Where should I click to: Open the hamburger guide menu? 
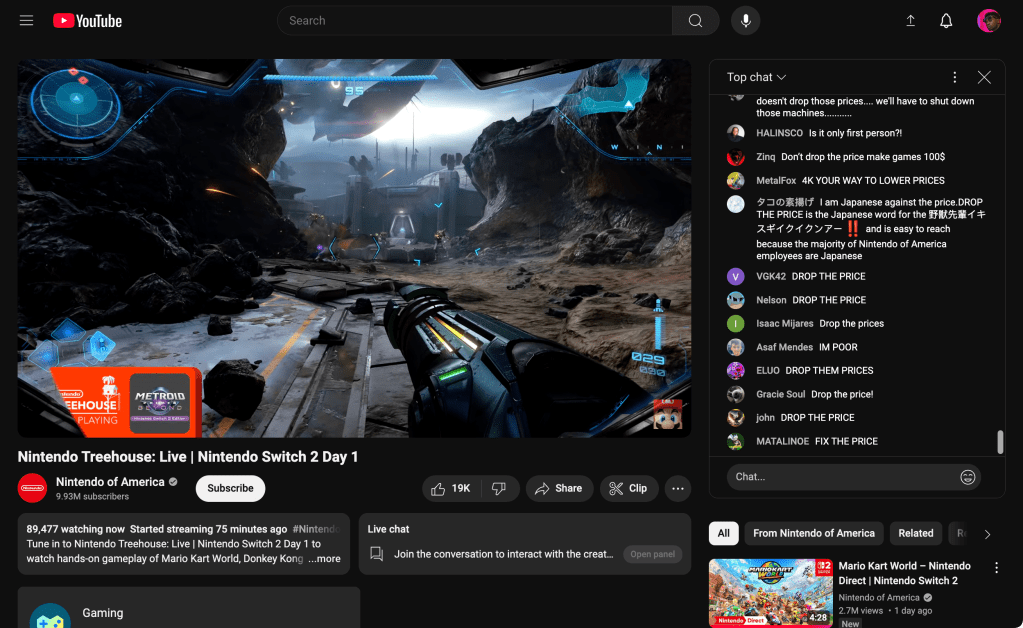click(x=26, y=21)
